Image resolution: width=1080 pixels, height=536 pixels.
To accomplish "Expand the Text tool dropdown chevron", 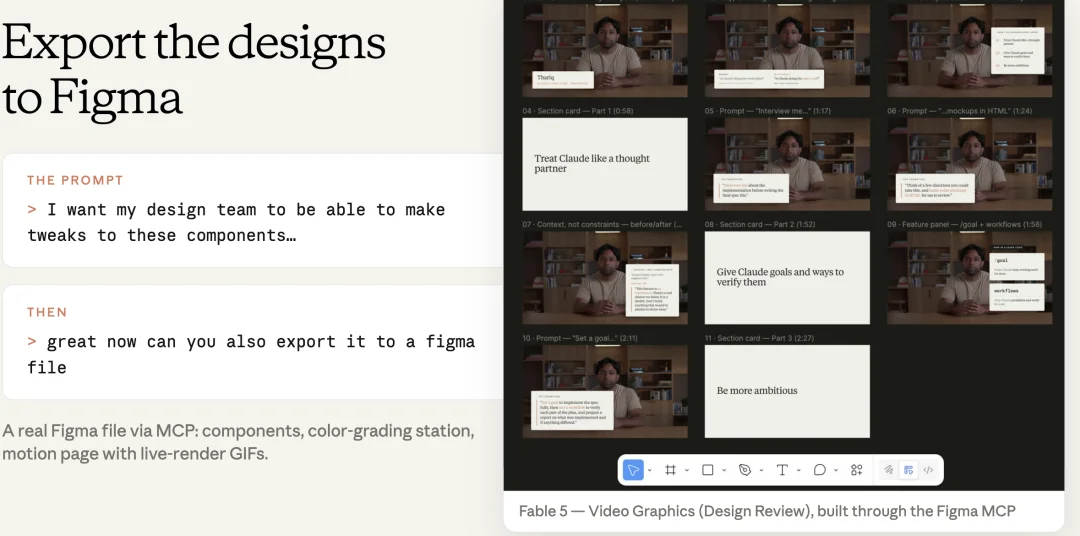I will click(x=798, y=471).
